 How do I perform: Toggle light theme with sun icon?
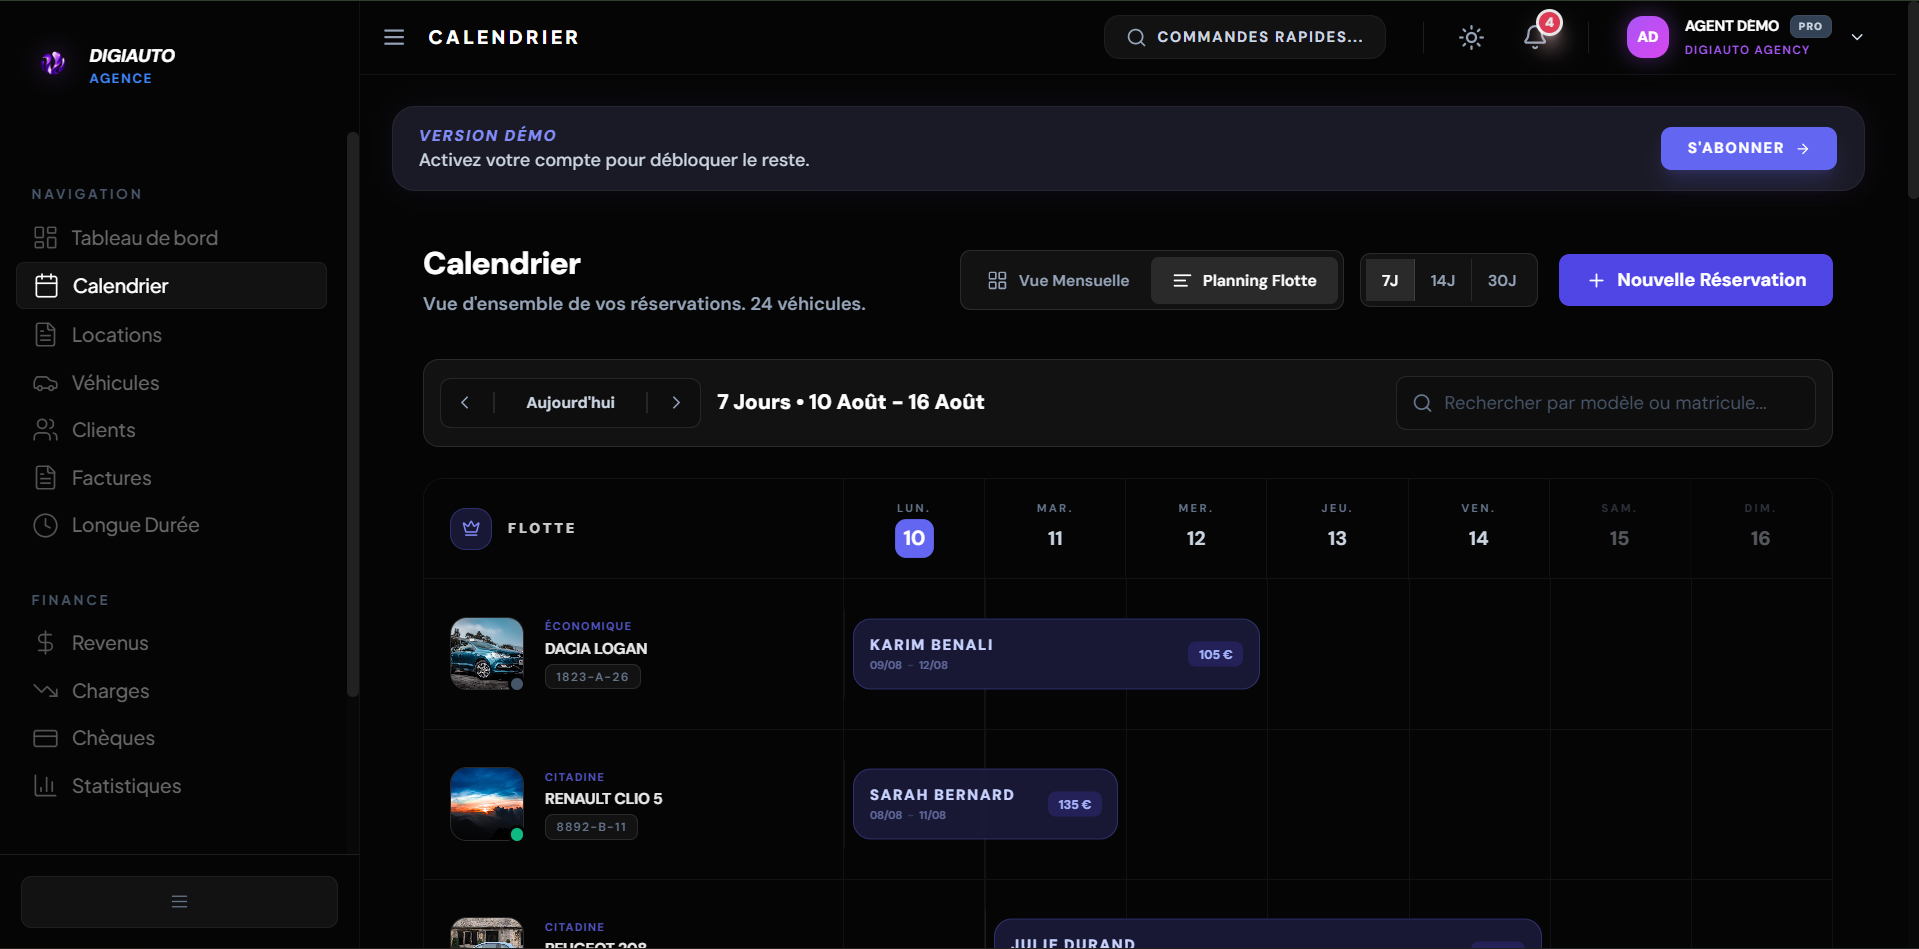pyautogui.click(x=1471, y=38)
